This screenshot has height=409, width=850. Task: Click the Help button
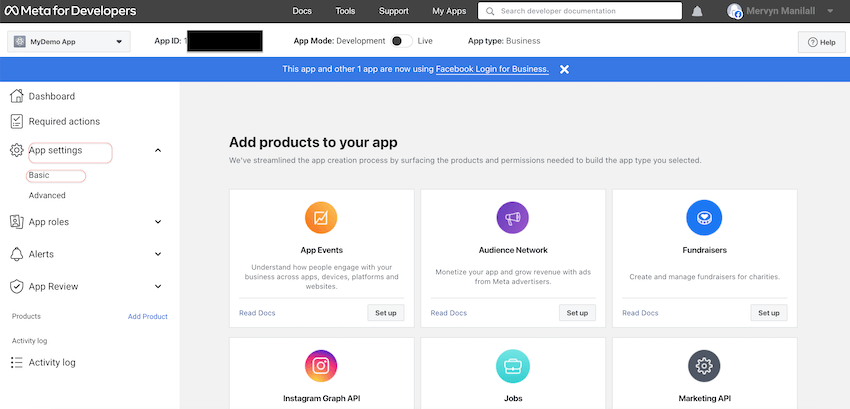821,42
